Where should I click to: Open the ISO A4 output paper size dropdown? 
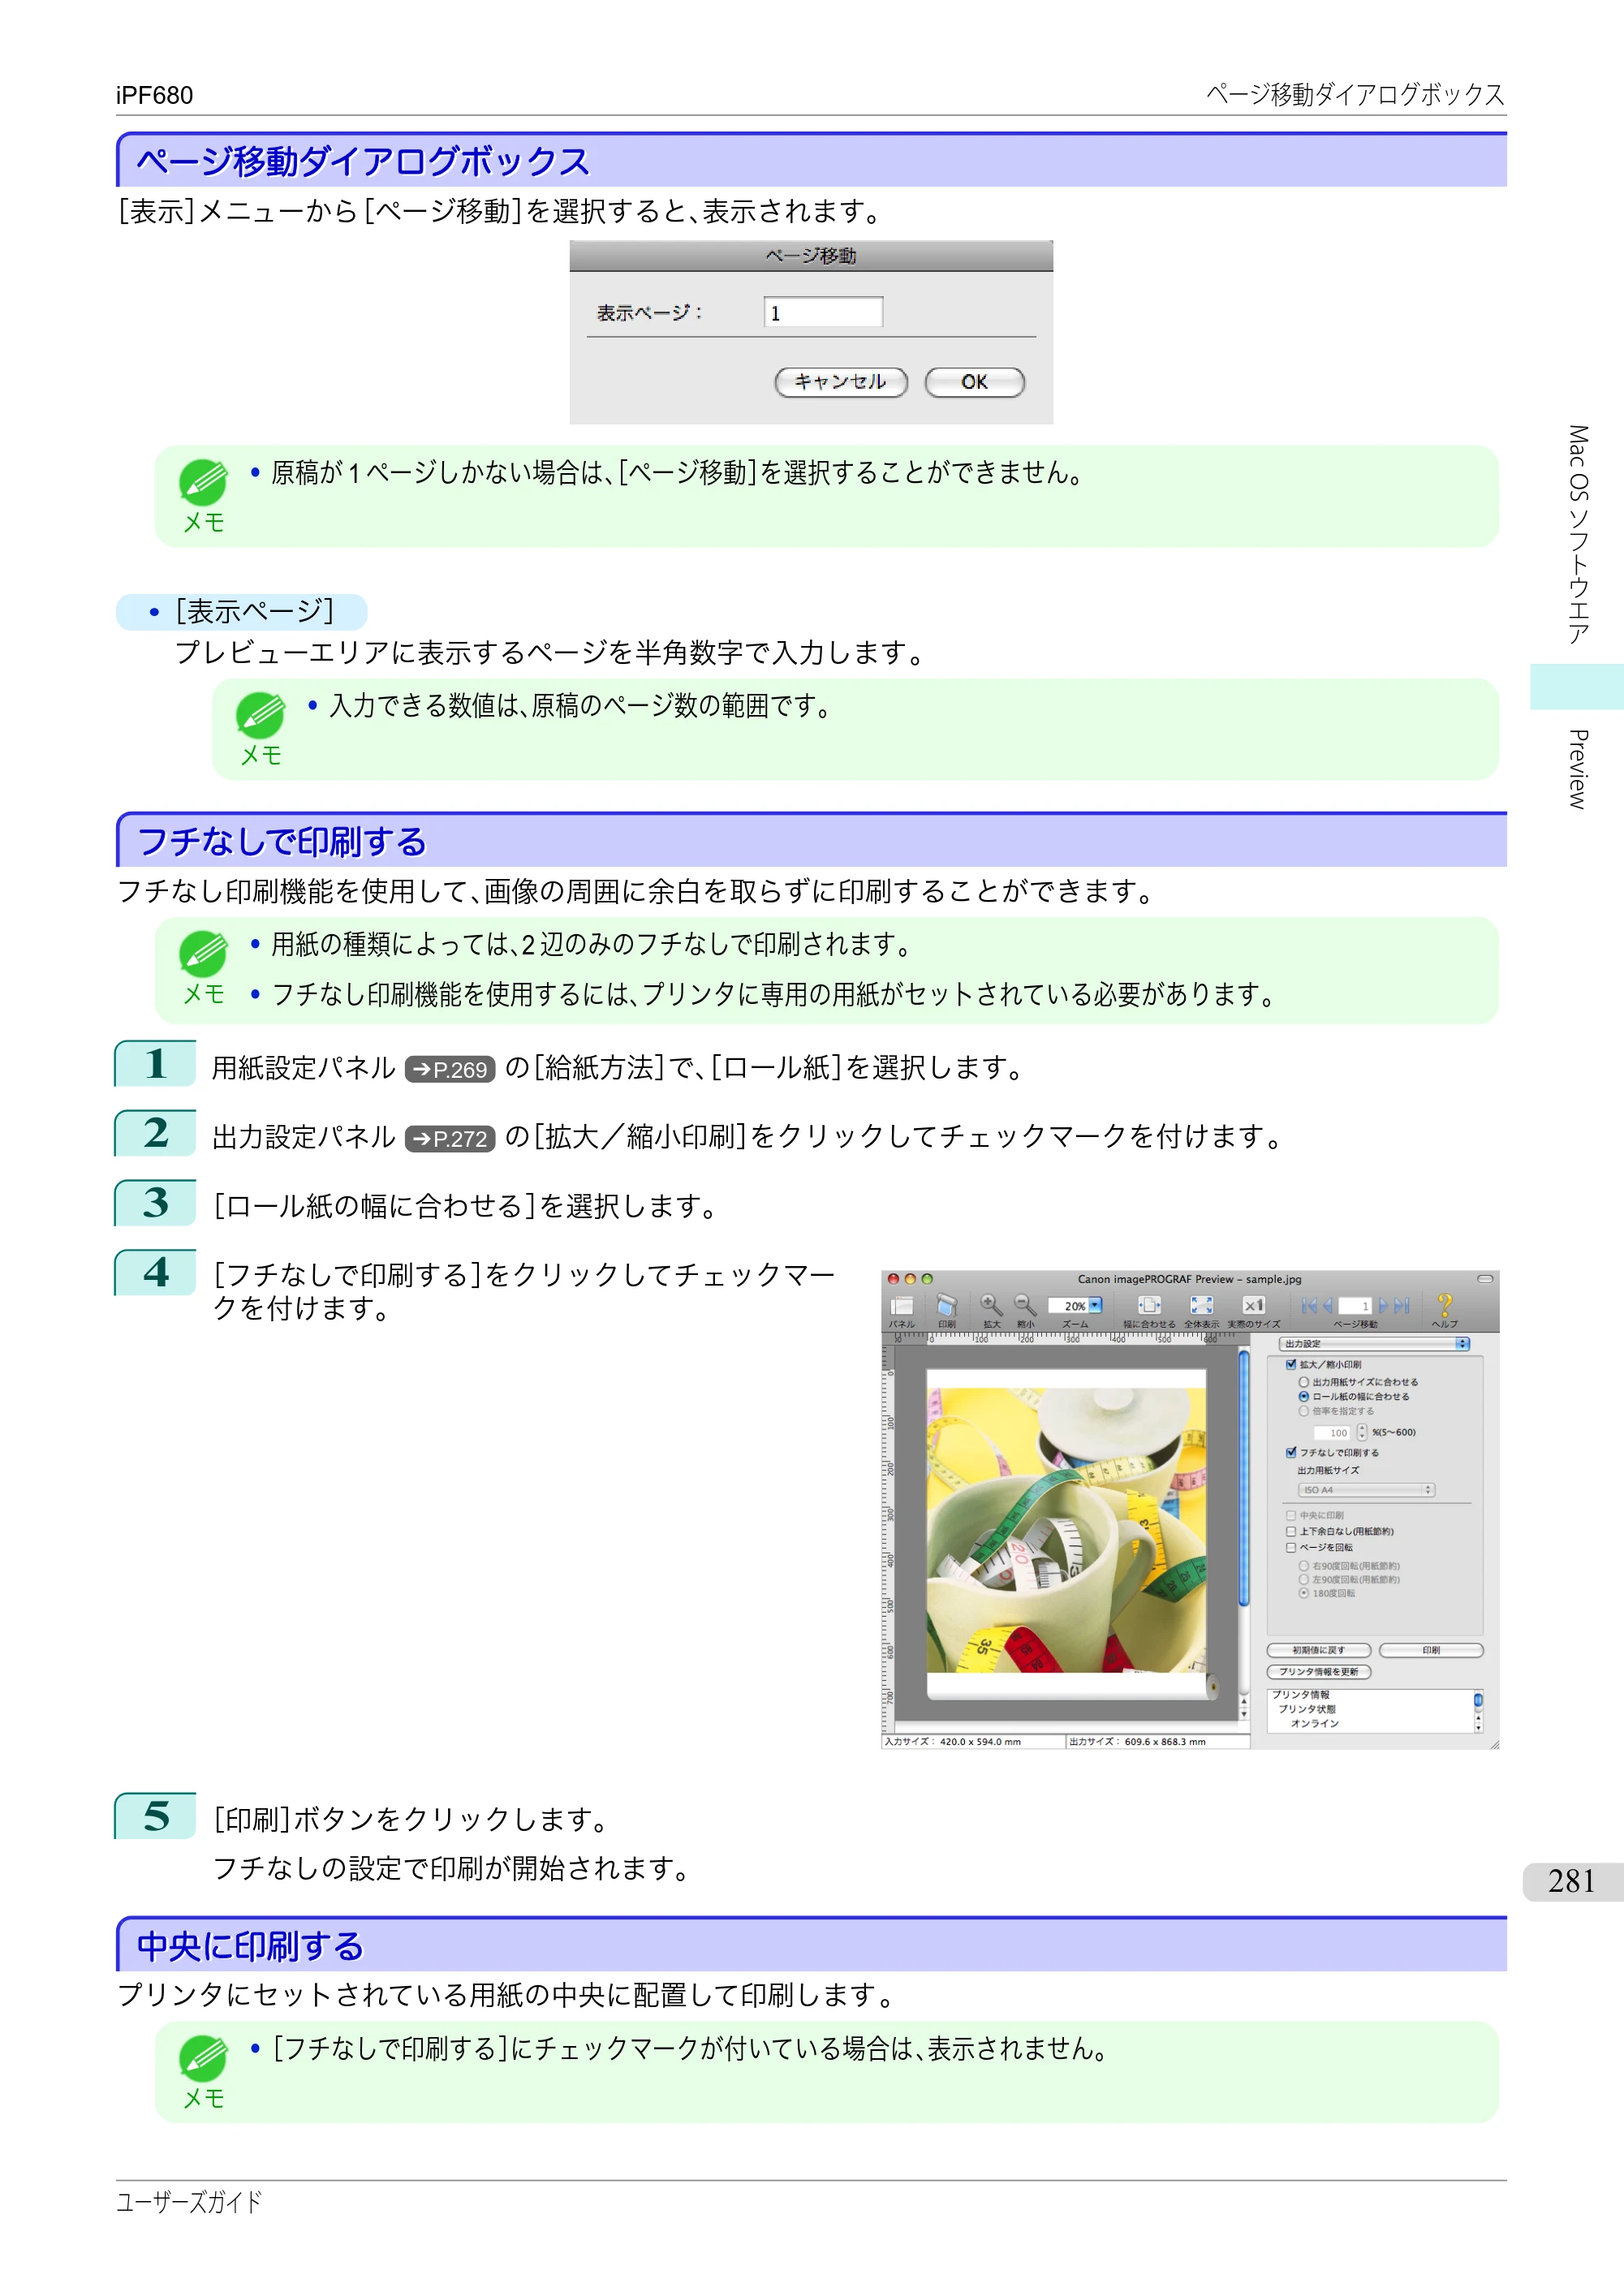point(1366,1490)
